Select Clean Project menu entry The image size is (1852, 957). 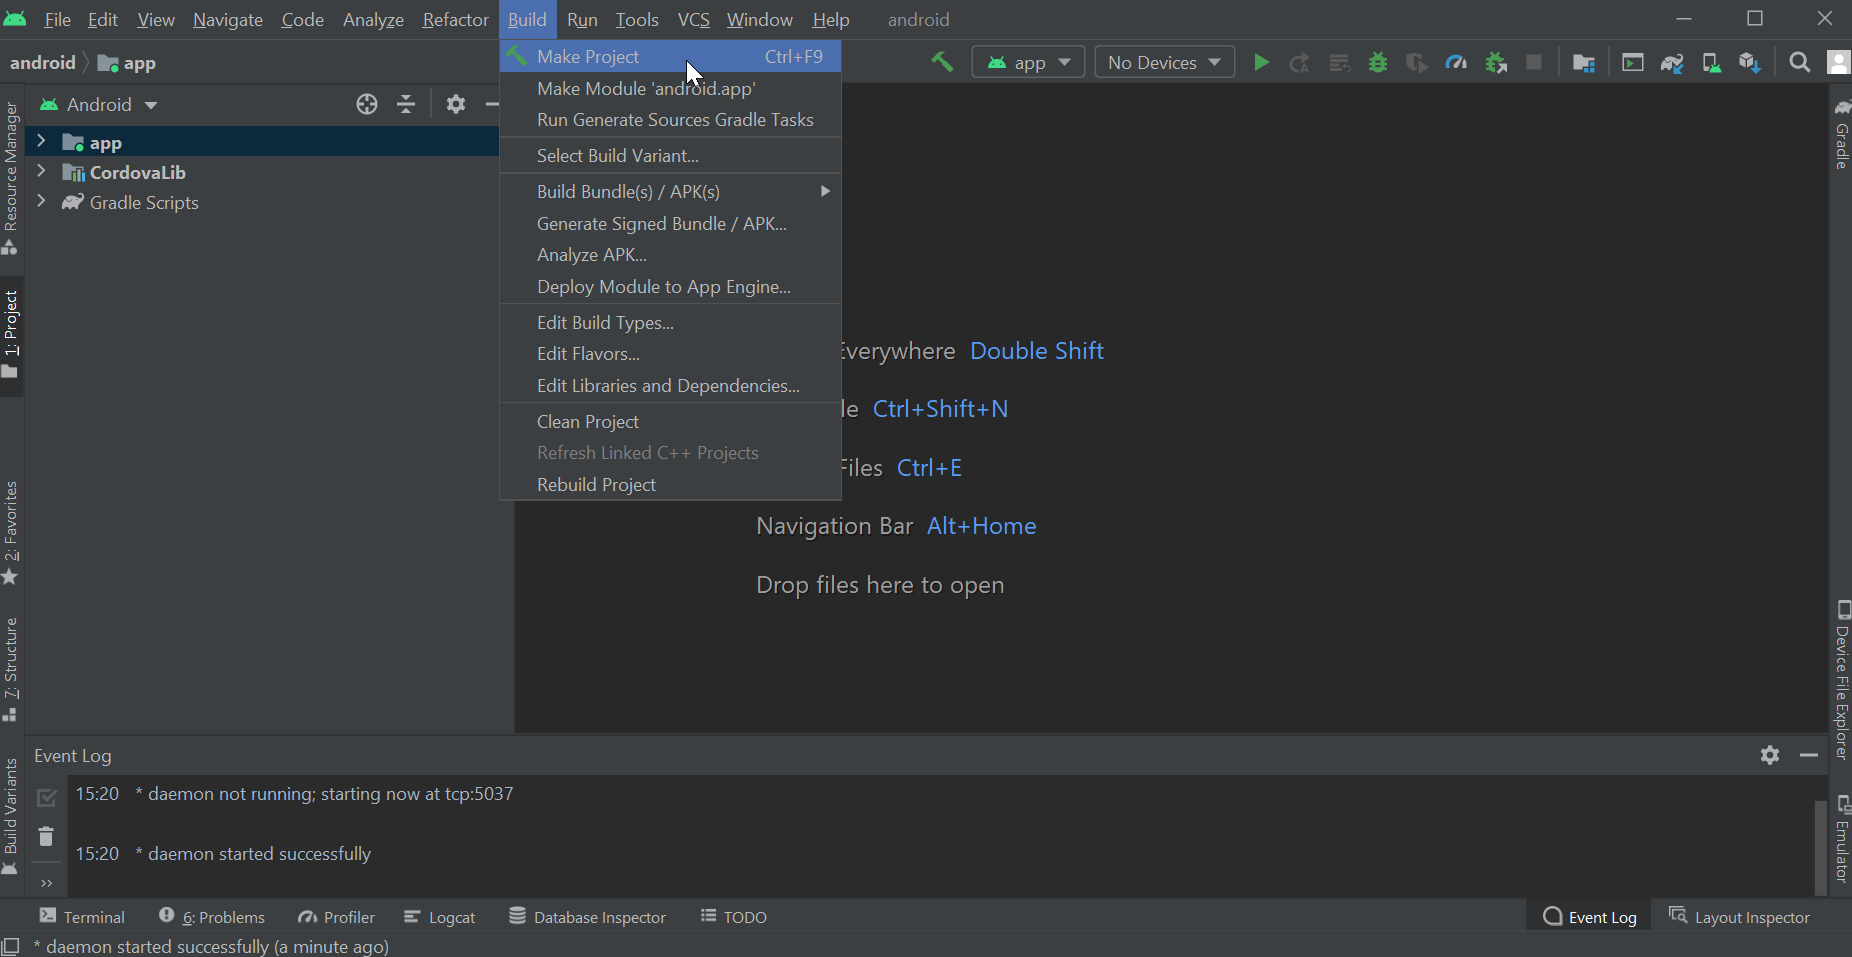coord(670,421)
